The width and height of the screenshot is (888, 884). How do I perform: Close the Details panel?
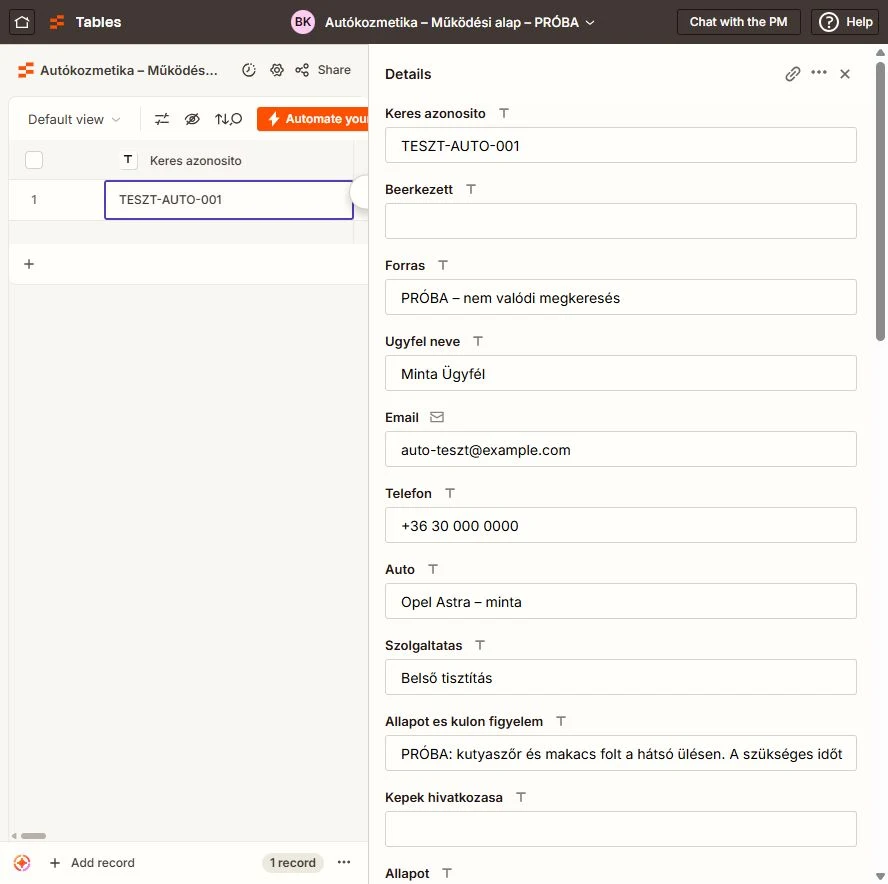pos(845,74)
